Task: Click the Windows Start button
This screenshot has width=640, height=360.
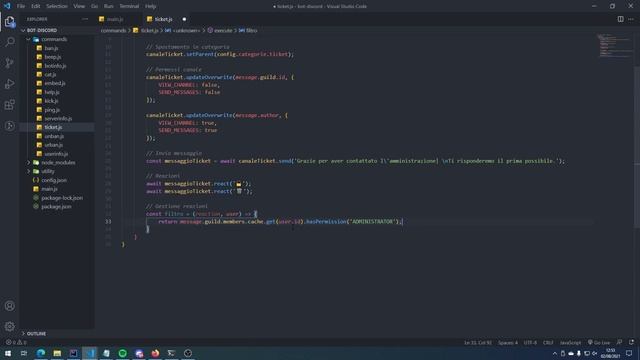Action: click(8, 353)
